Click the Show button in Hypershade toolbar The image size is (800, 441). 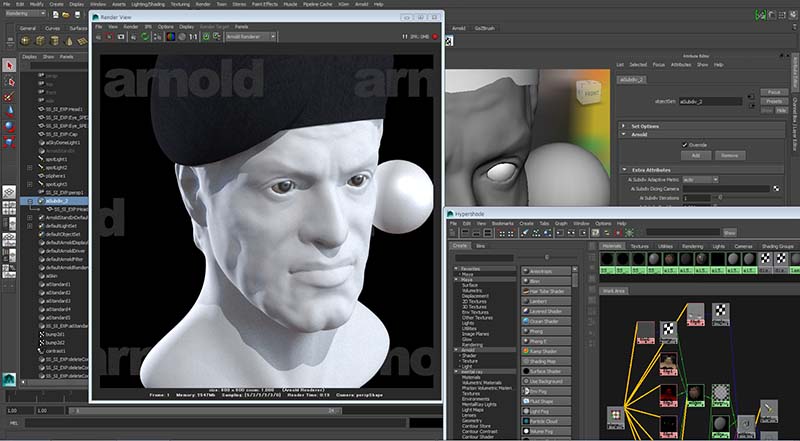(x=730, y=233)
